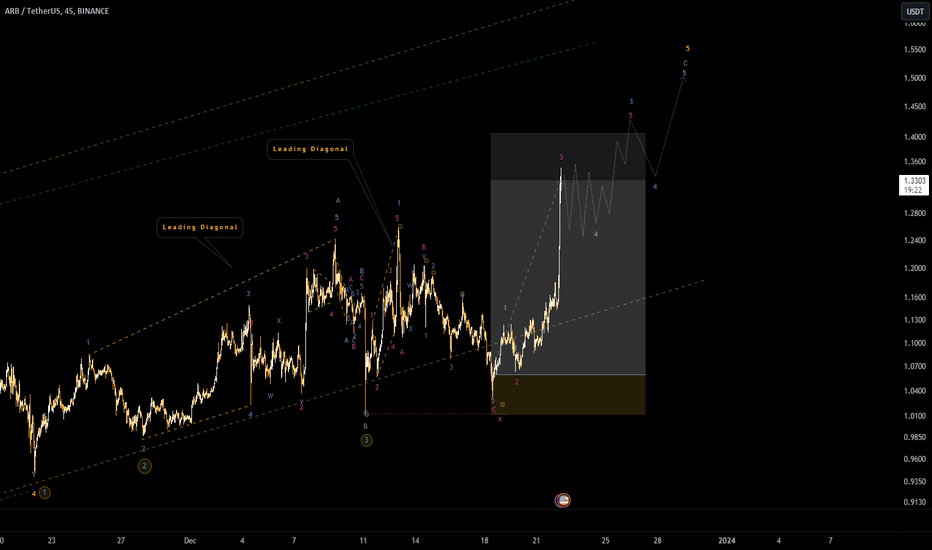Click the 1.0700 price axis label
The width and height of the screenshot is (932, 550).
915,367
